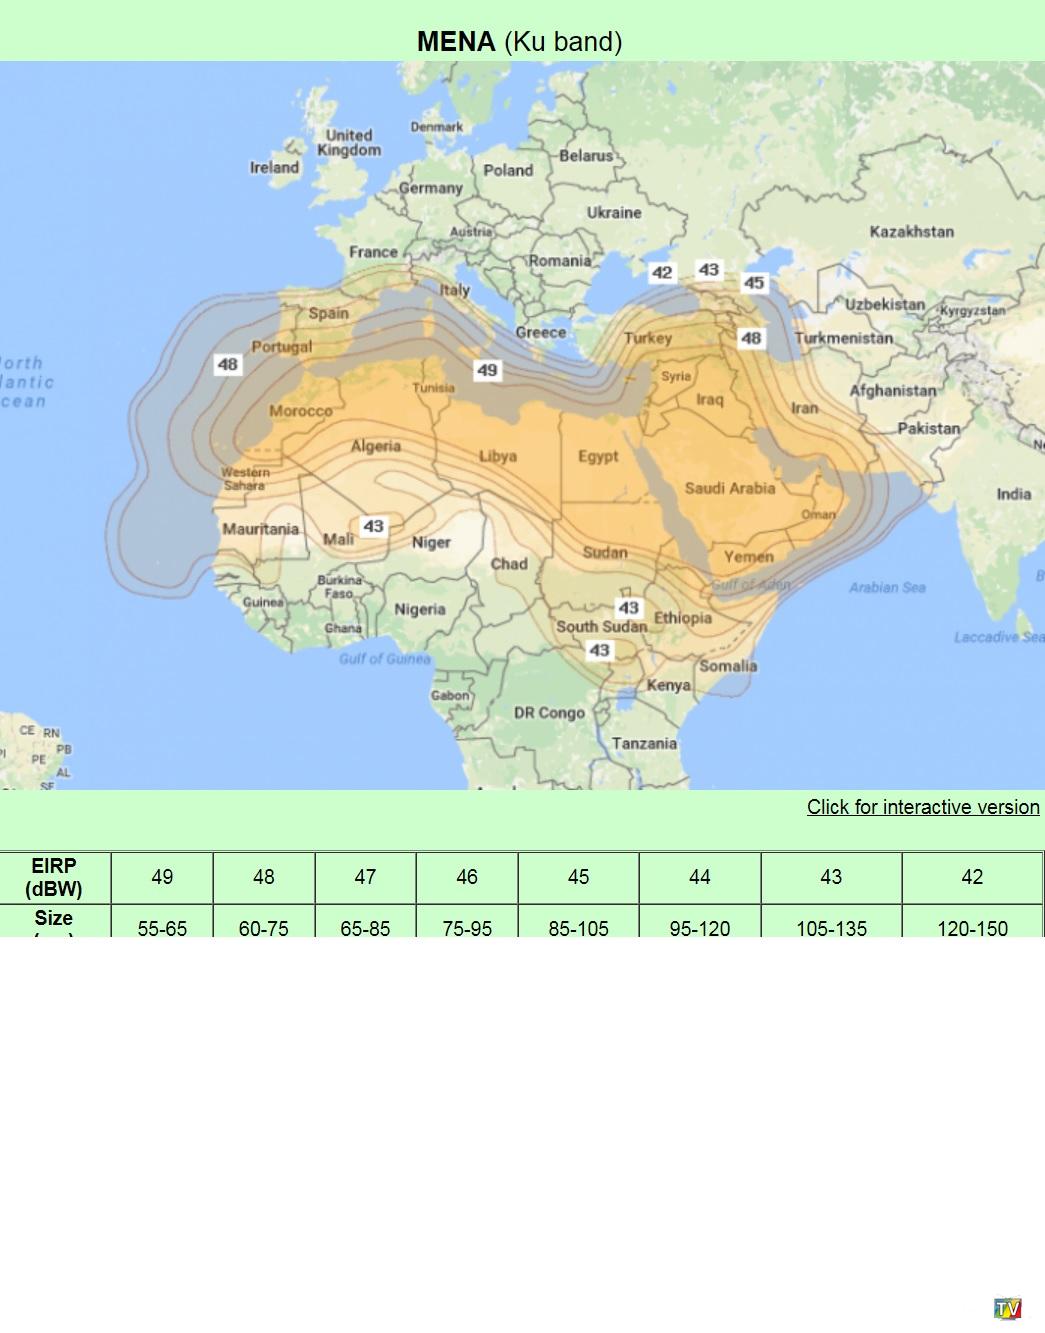Select the EIRP (dBW) header cell
The image size is (1045, 1333).
tap(54, 877)
